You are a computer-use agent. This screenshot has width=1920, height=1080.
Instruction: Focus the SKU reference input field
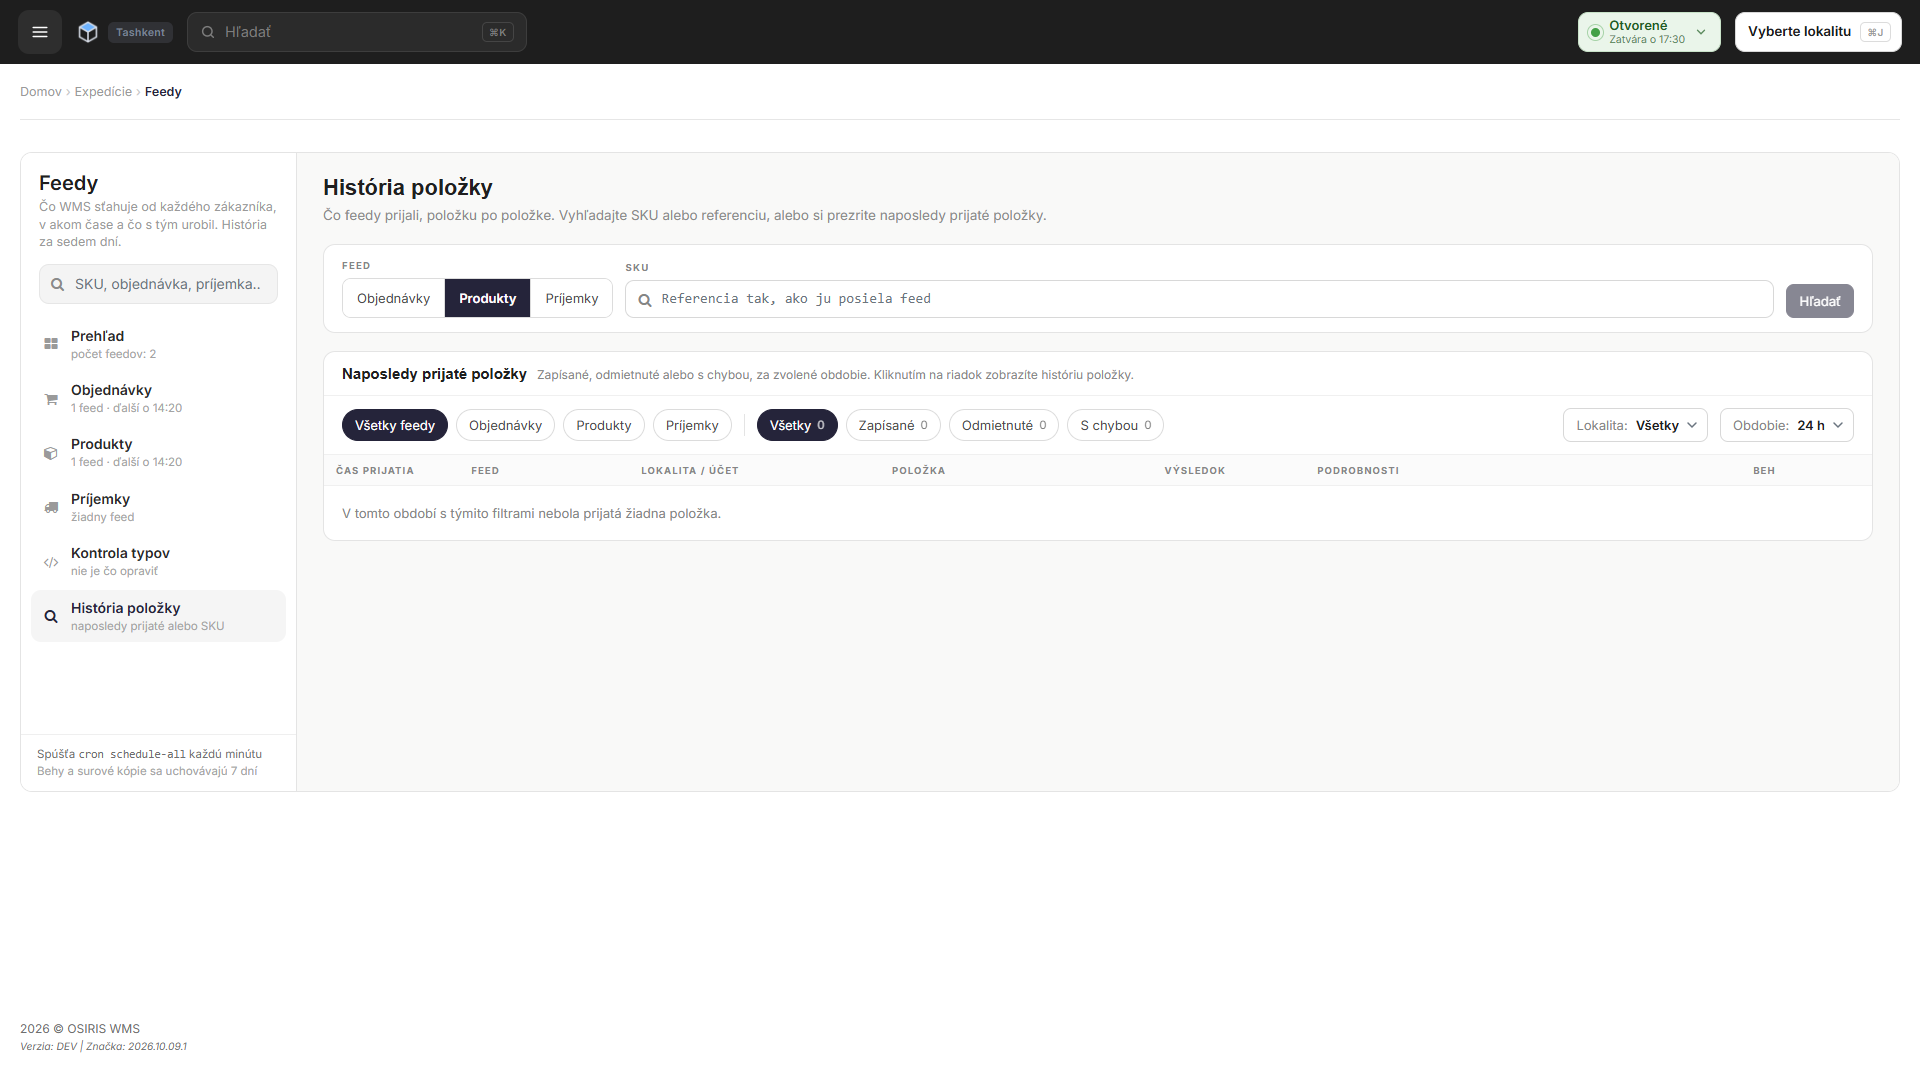pos(1199,299)
